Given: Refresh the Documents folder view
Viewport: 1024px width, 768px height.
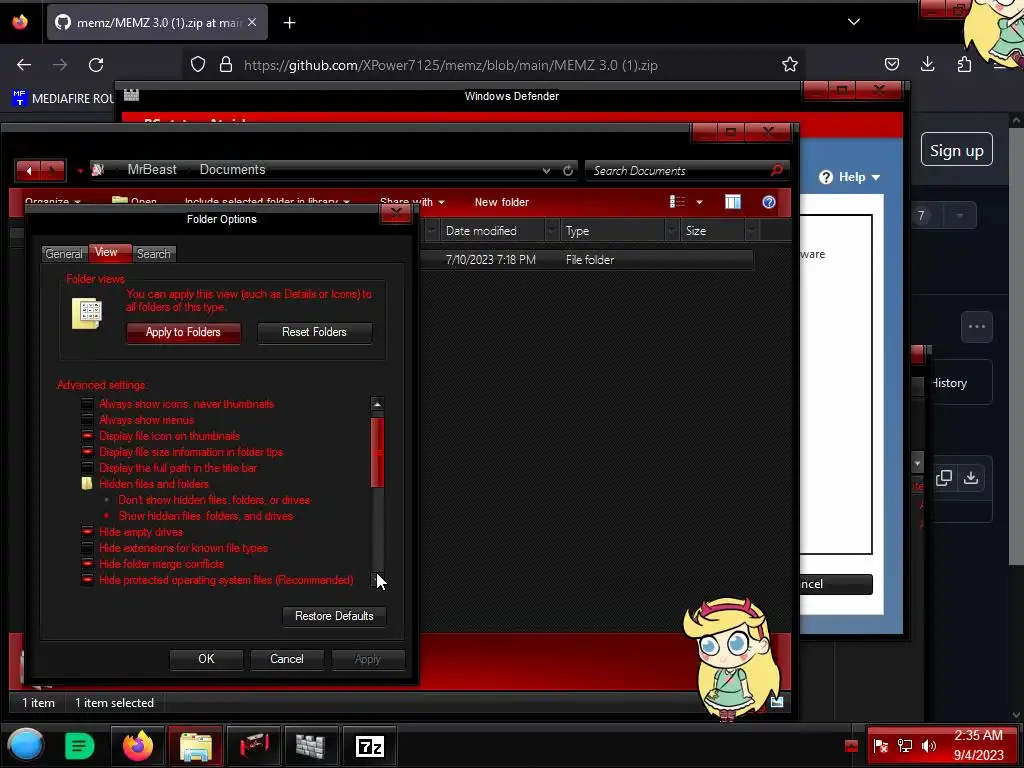Looking at the screenshot, I should [x=568, y=170].
